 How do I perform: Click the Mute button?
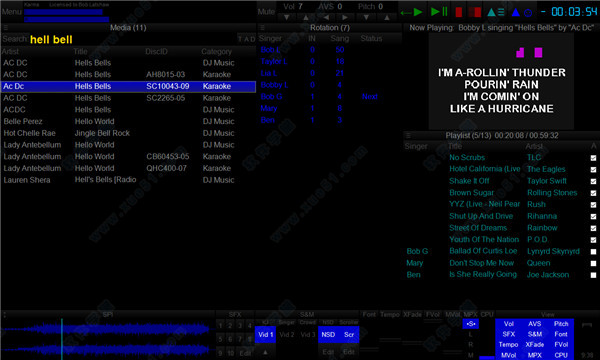pos(266,12)
